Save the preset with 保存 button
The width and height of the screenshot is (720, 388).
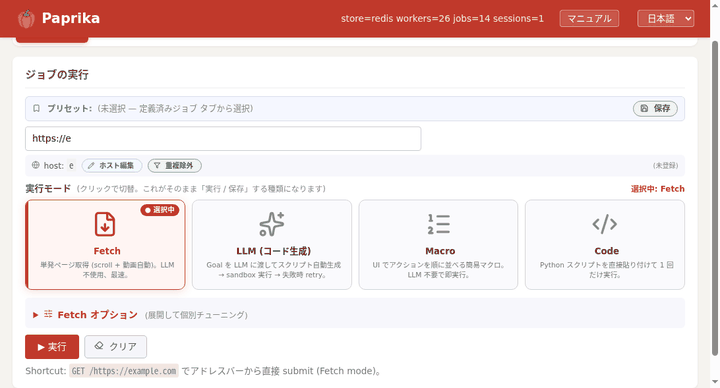655,108
